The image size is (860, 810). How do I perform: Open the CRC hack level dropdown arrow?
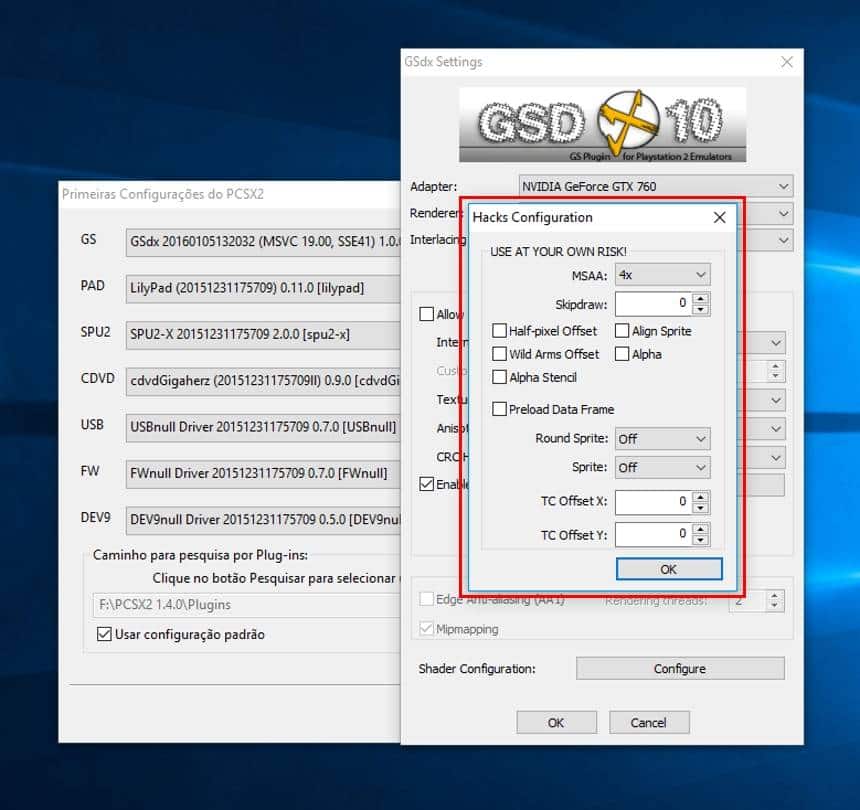click(776, 458)
